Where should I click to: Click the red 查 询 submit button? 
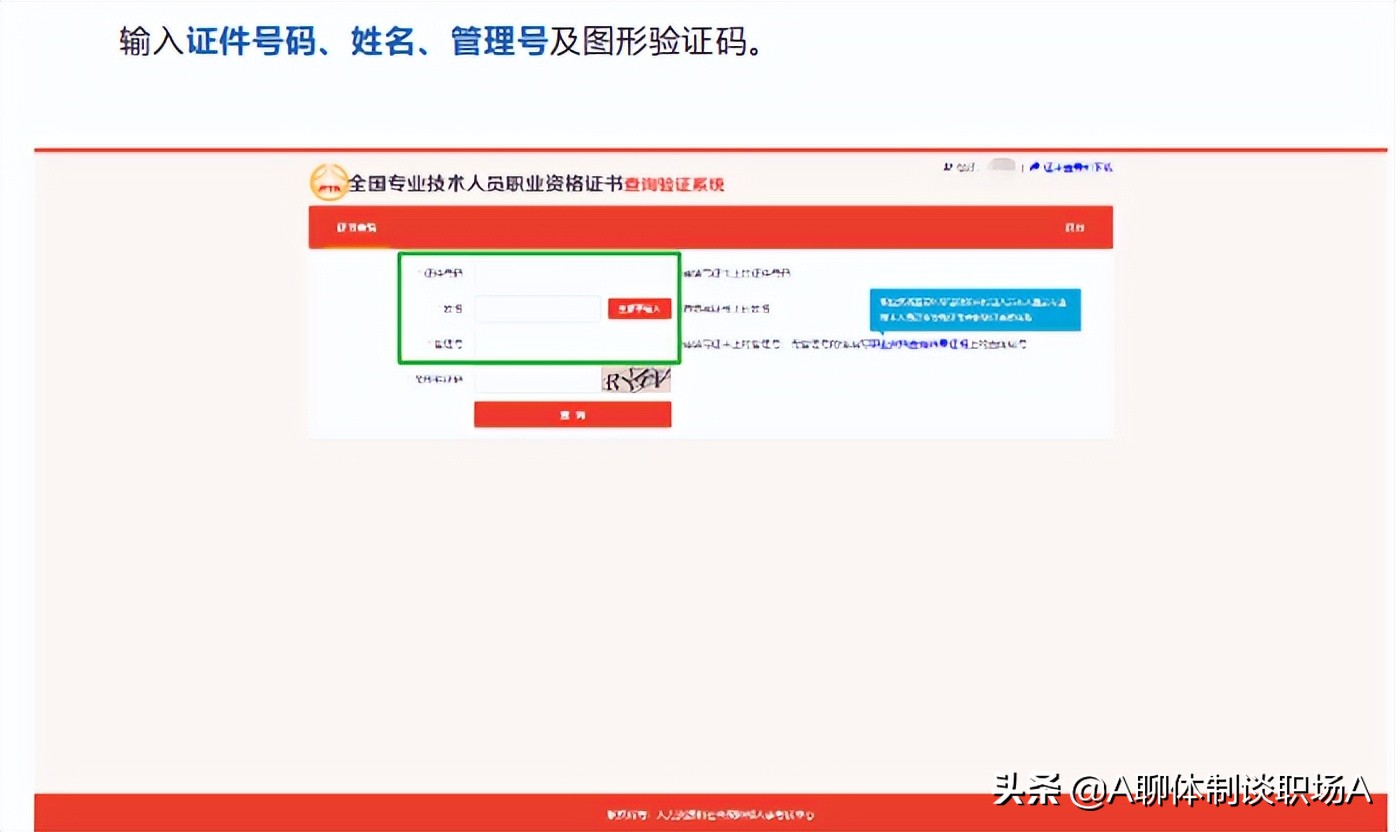(x=572, y=413)
